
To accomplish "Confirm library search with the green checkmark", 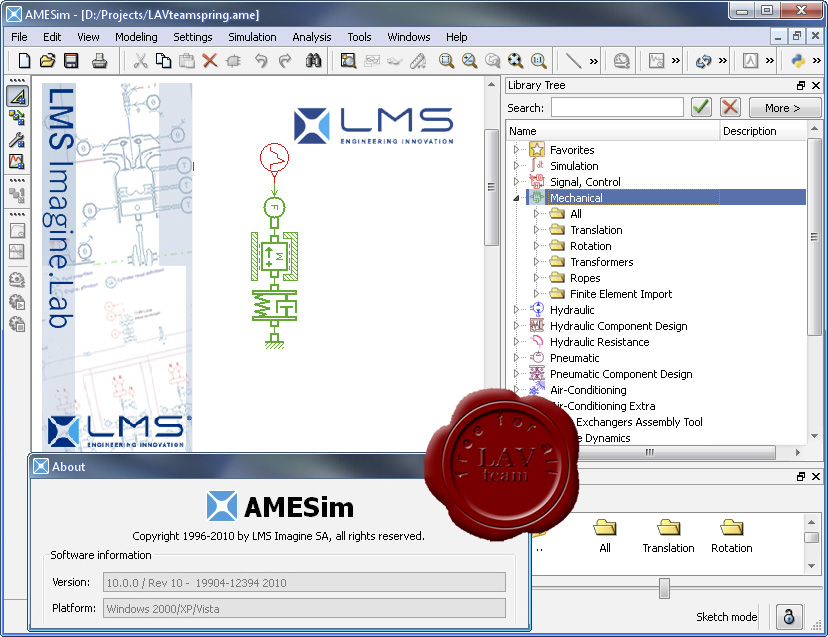I will pos(701,107).
